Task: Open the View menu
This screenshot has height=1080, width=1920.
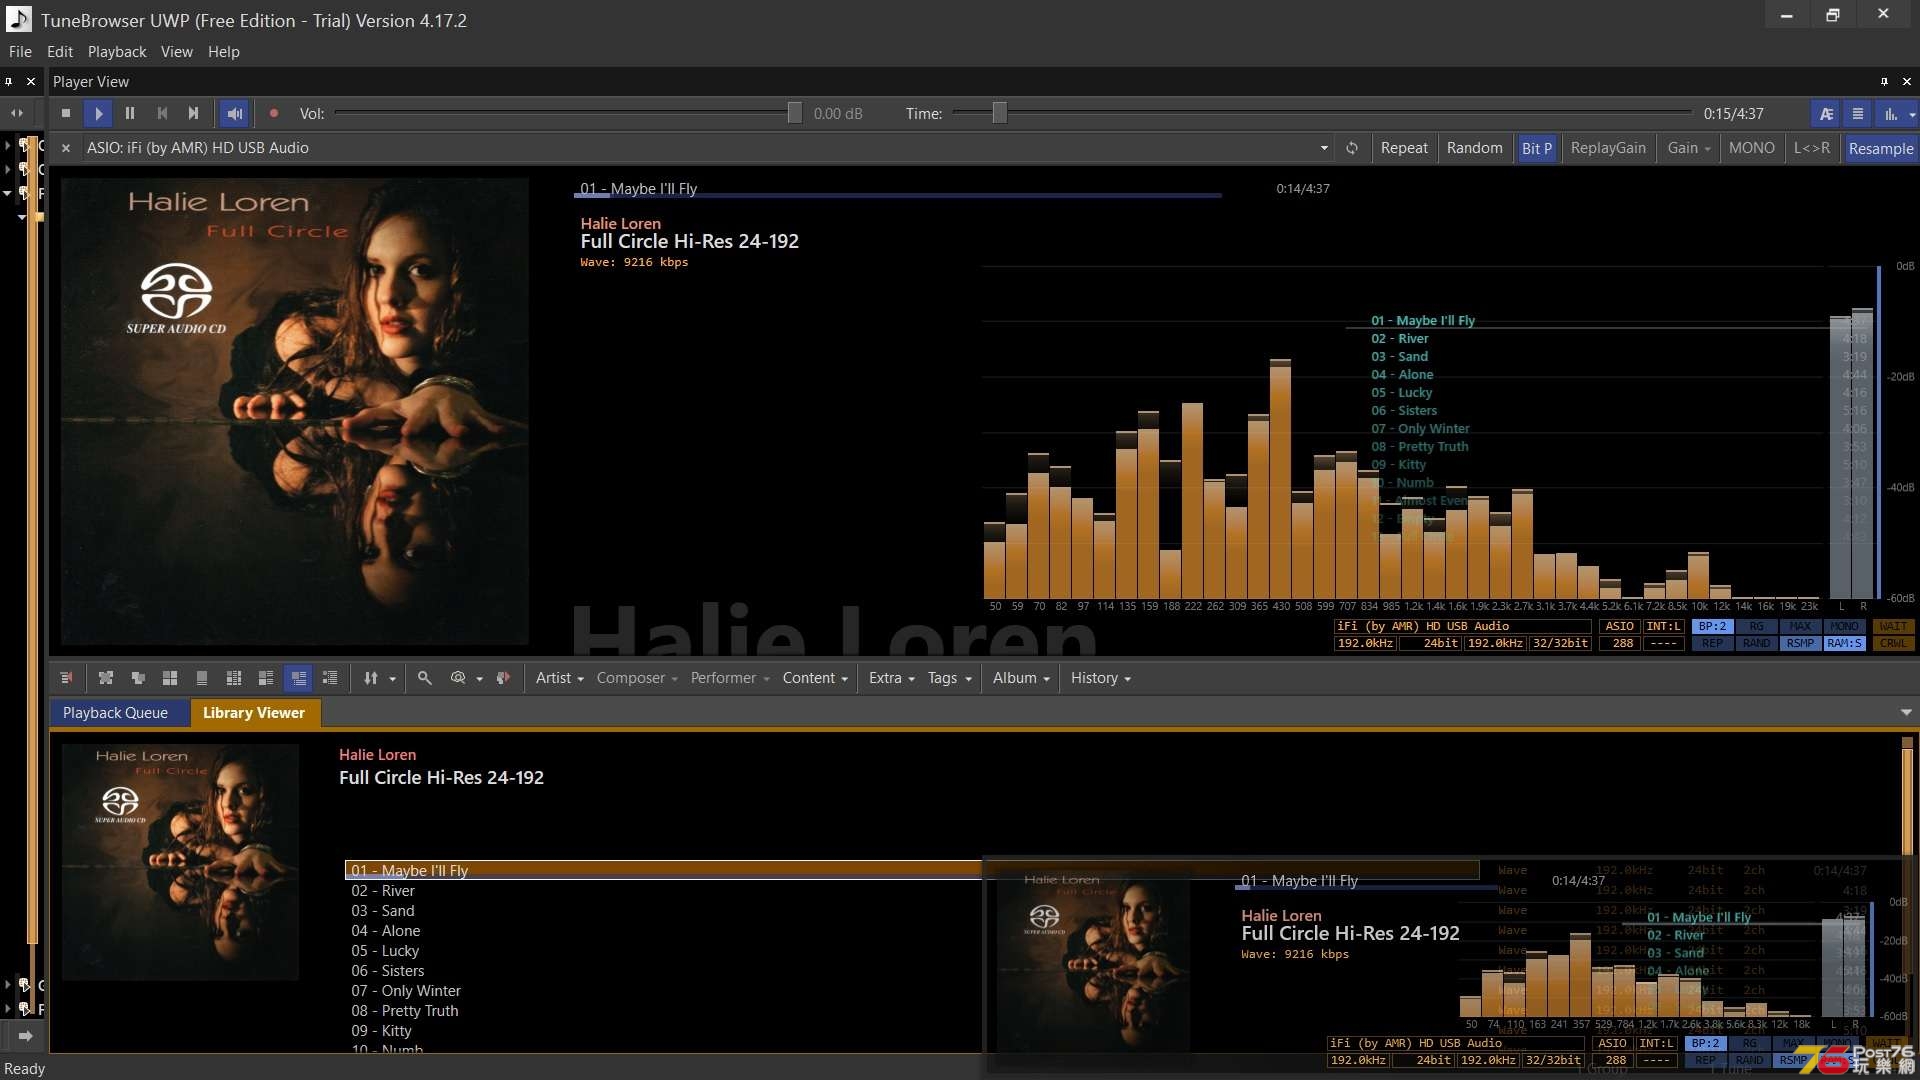Action: (177, 52)
